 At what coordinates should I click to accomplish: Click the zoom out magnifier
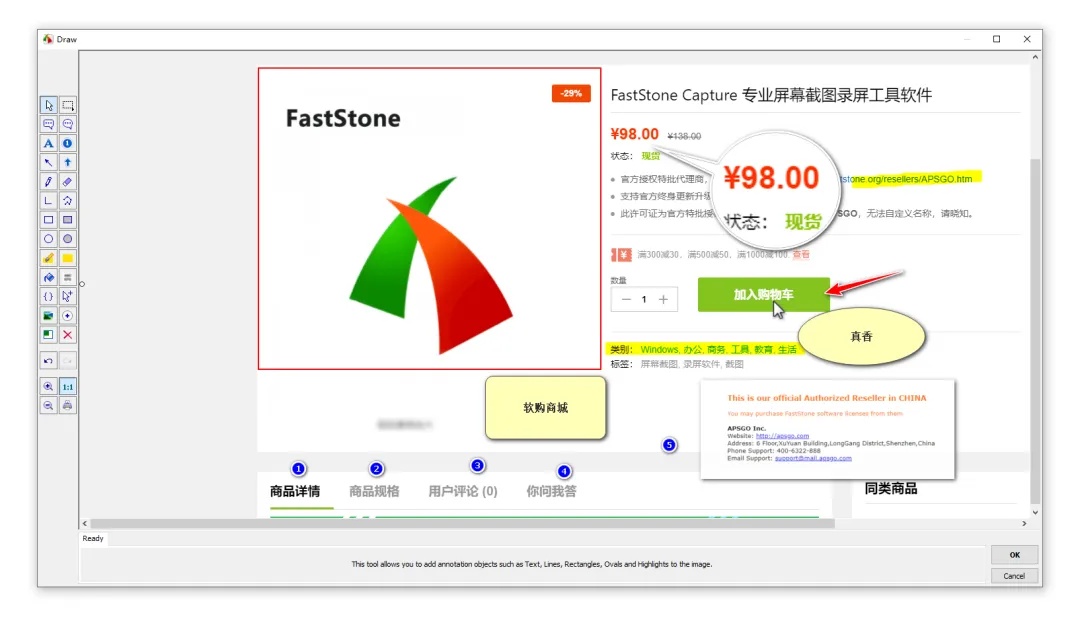[48, 406]
